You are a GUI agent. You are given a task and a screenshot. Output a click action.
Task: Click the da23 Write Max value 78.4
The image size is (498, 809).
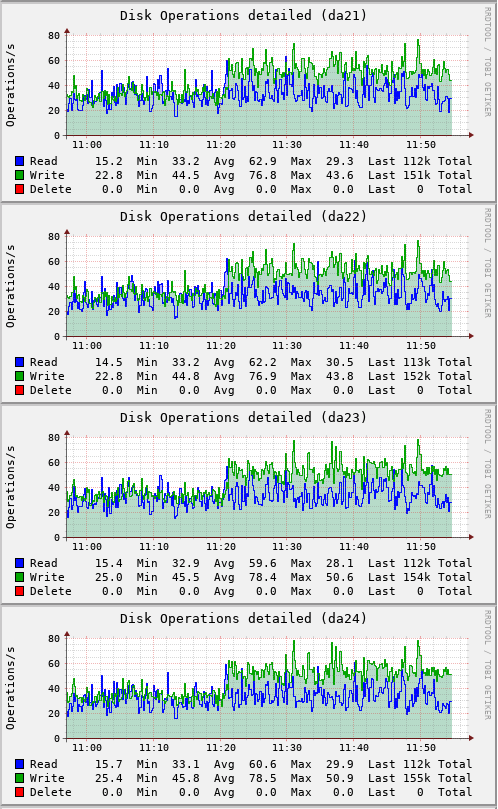point(263,577)
